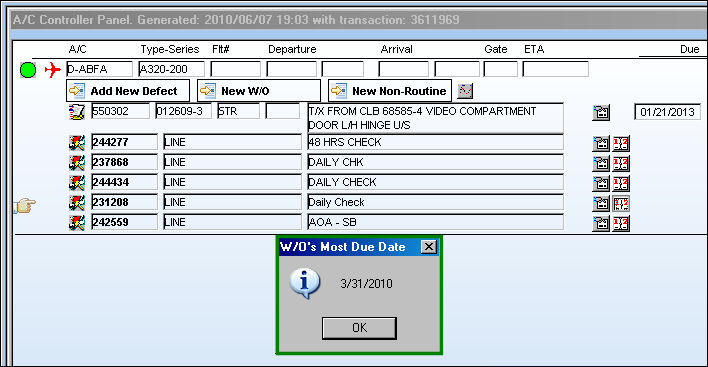Click the AOA - SB description
Viewport: 708px width, 367px height.
[435, 222]
